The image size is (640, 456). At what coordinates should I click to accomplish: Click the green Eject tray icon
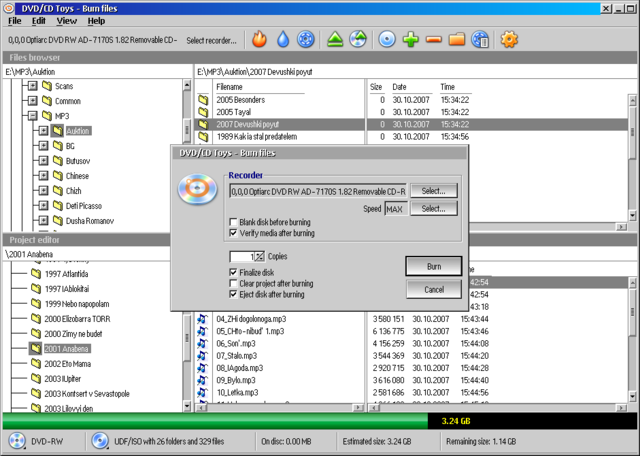pyautogui.click(x=335, y=40)
